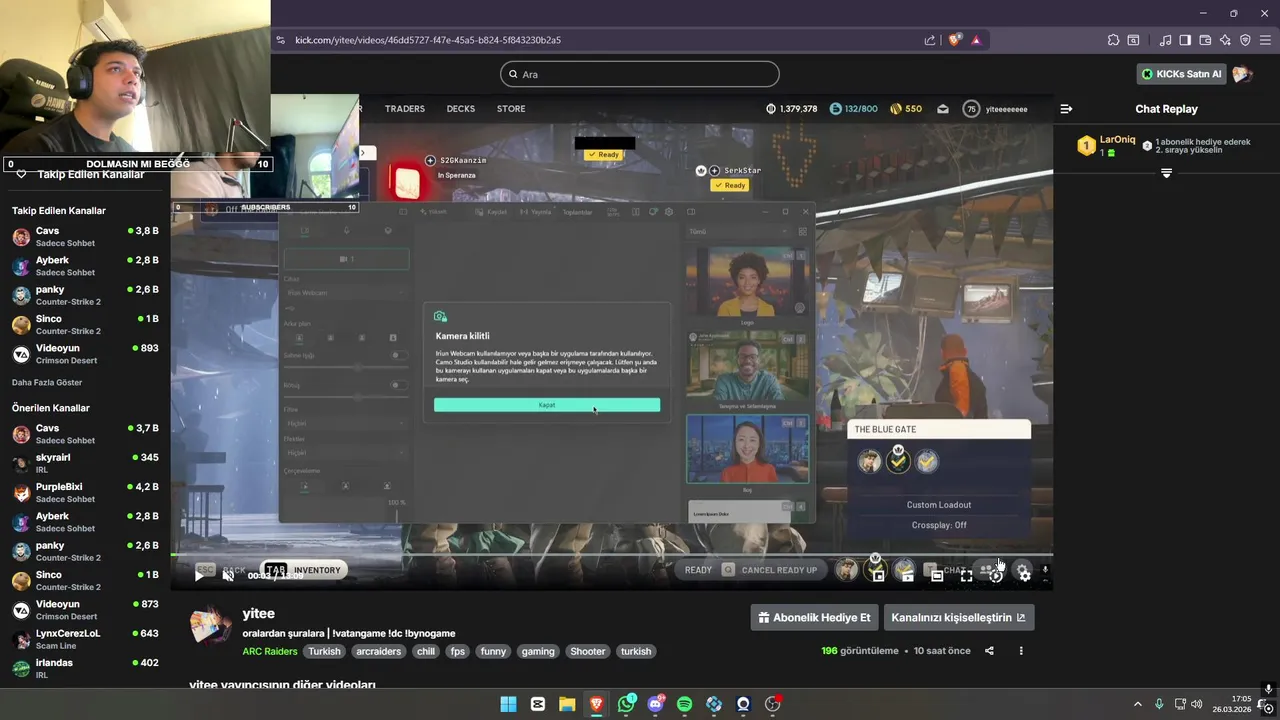Open Cavs channel in followed list
This screenshot has height=720, width=1280.
85,237
